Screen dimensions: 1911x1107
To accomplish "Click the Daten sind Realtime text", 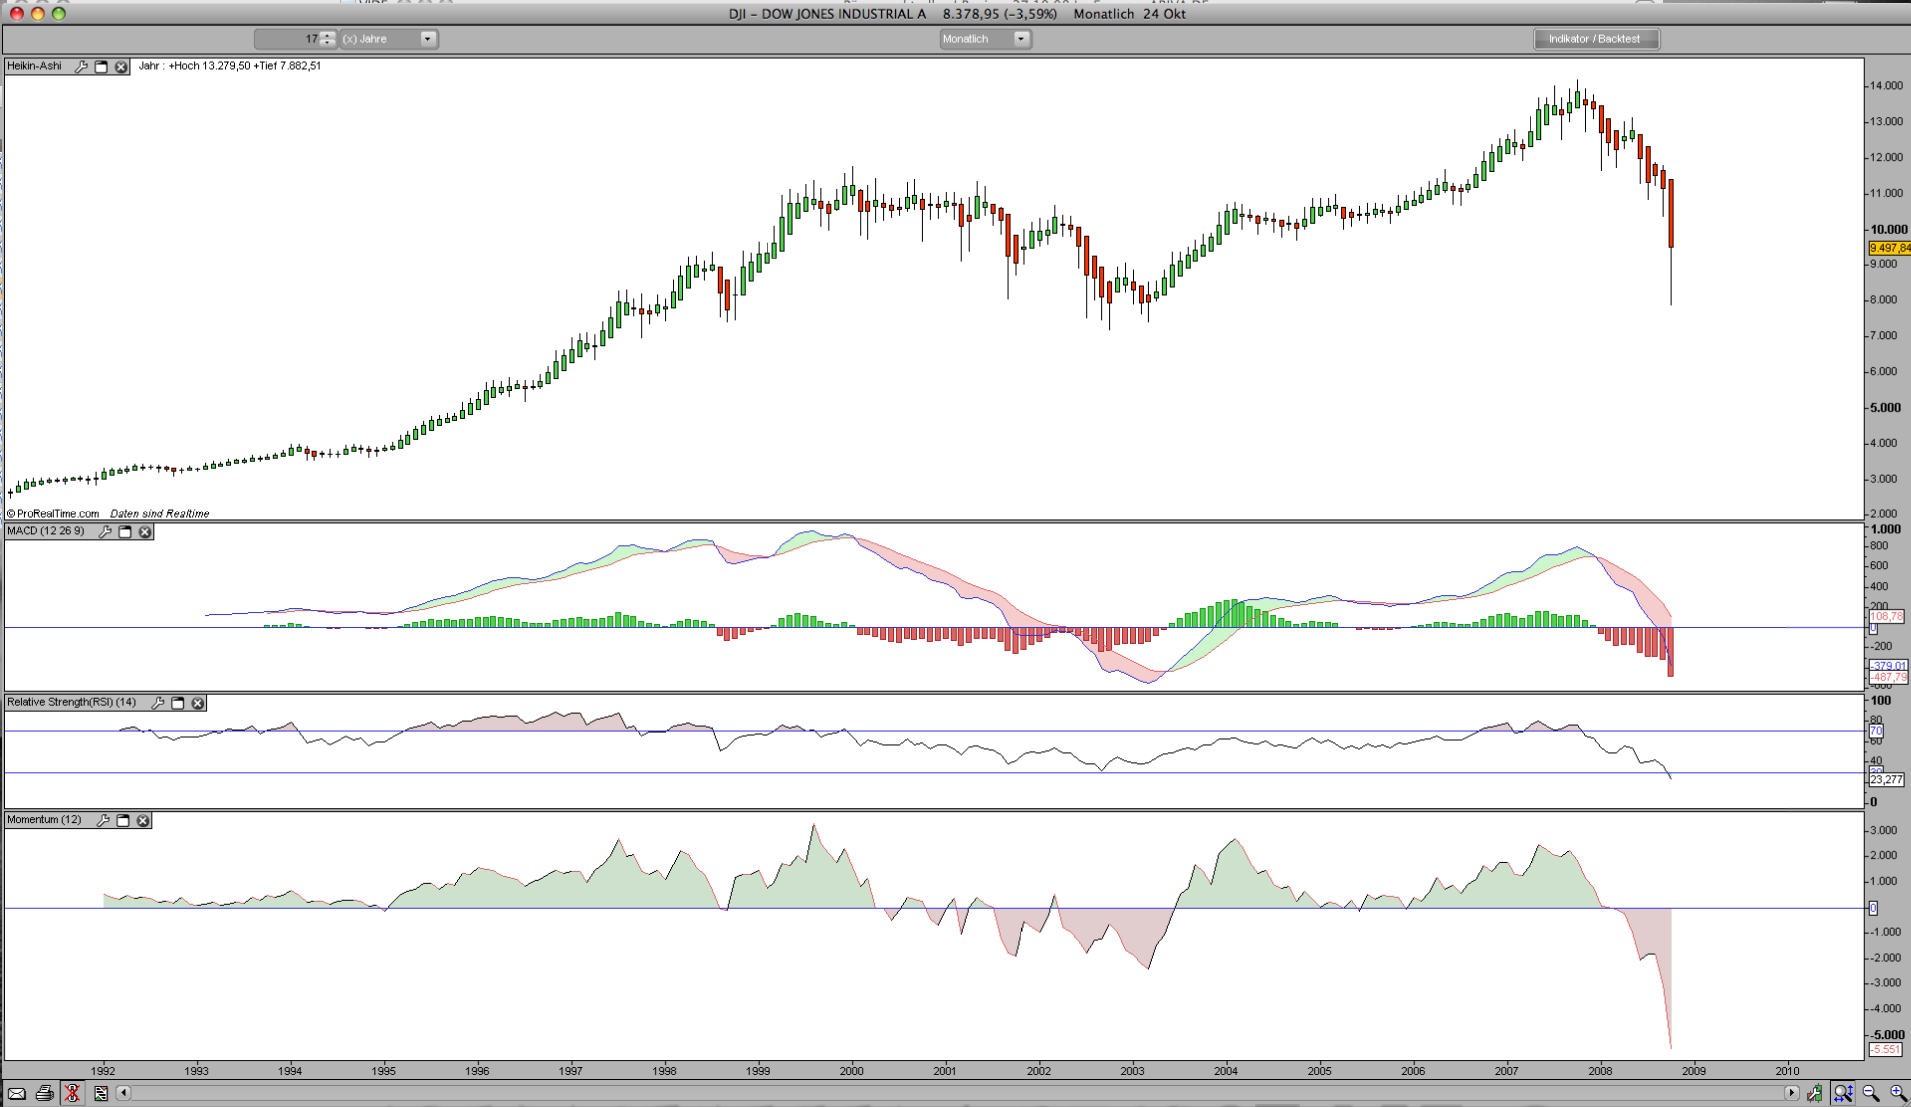I will [x=160, y=514].
